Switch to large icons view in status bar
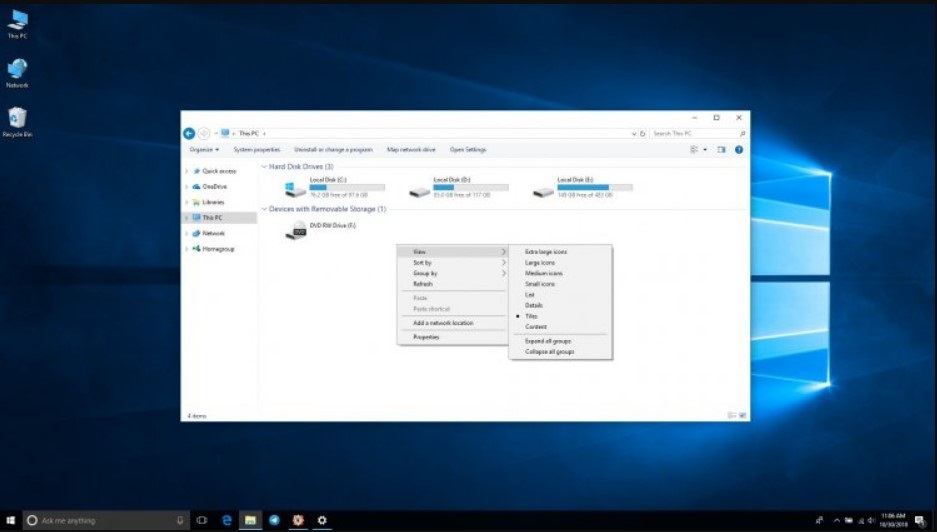The width and height of the screenshot is (937, 532). 743,415
